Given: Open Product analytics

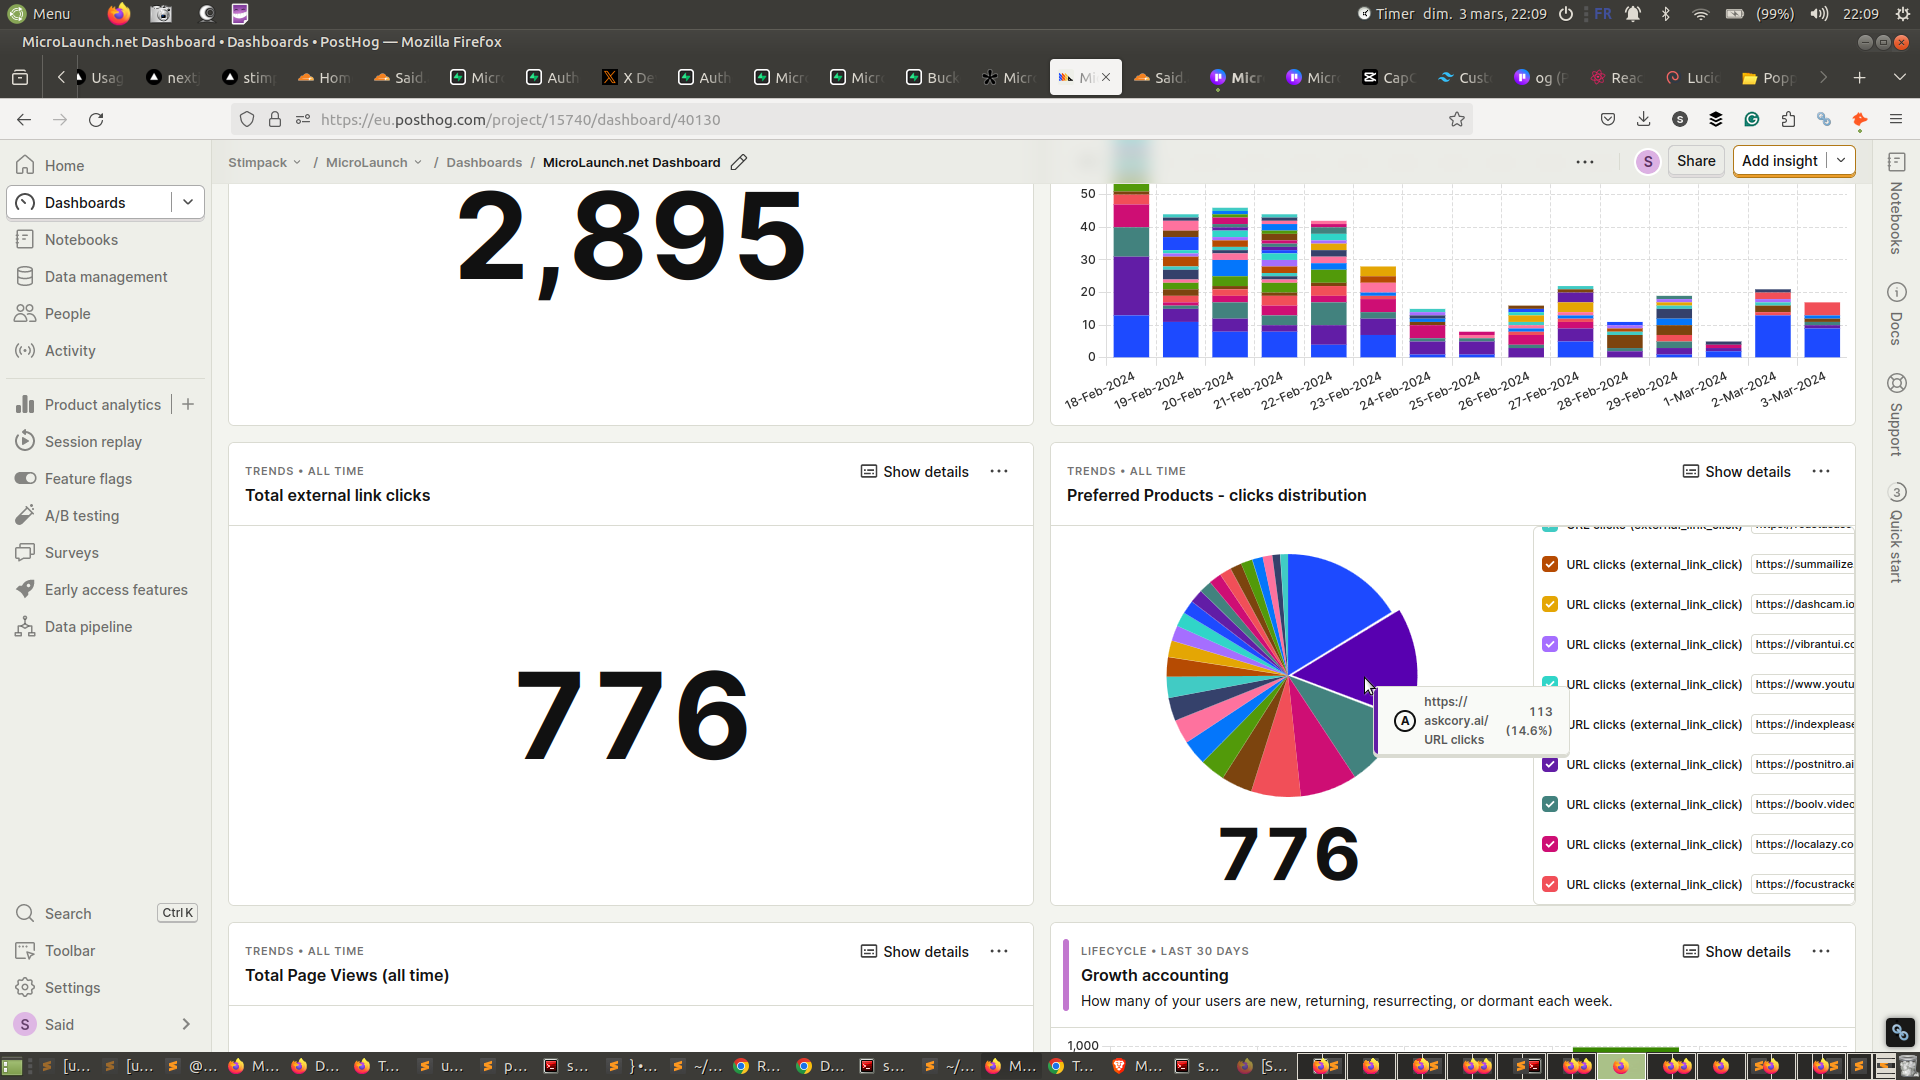Looking at the screenshot, I should (x=102, y=404).
